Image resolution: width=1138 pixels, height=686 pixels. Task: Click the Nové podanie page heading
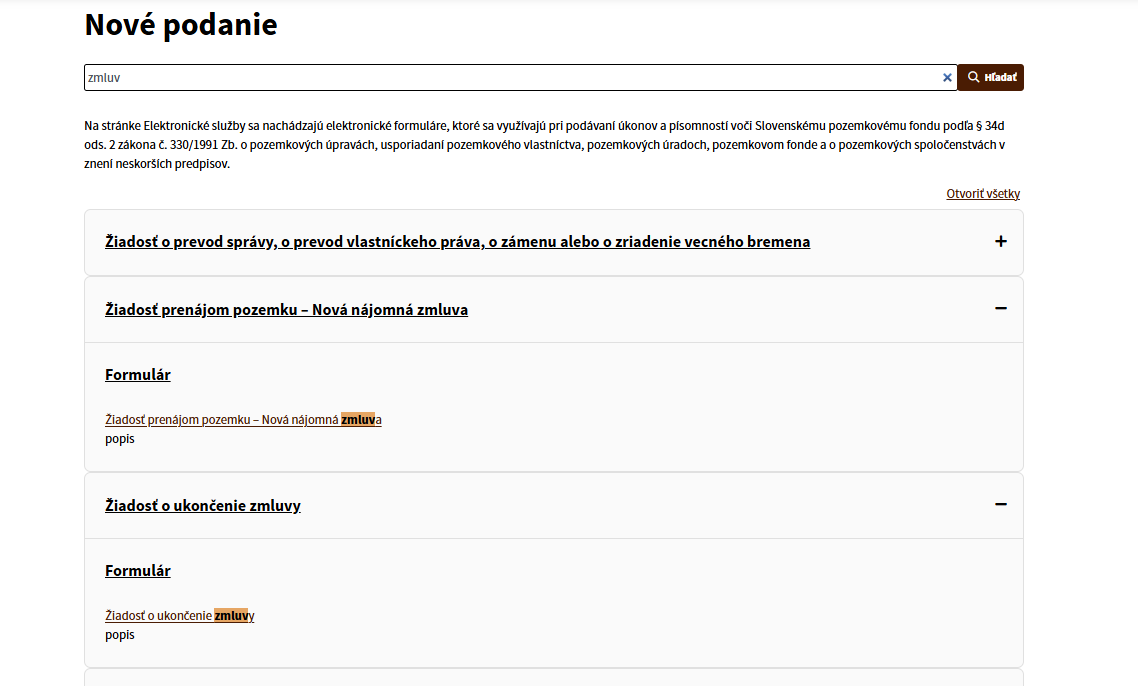(181, 25)
